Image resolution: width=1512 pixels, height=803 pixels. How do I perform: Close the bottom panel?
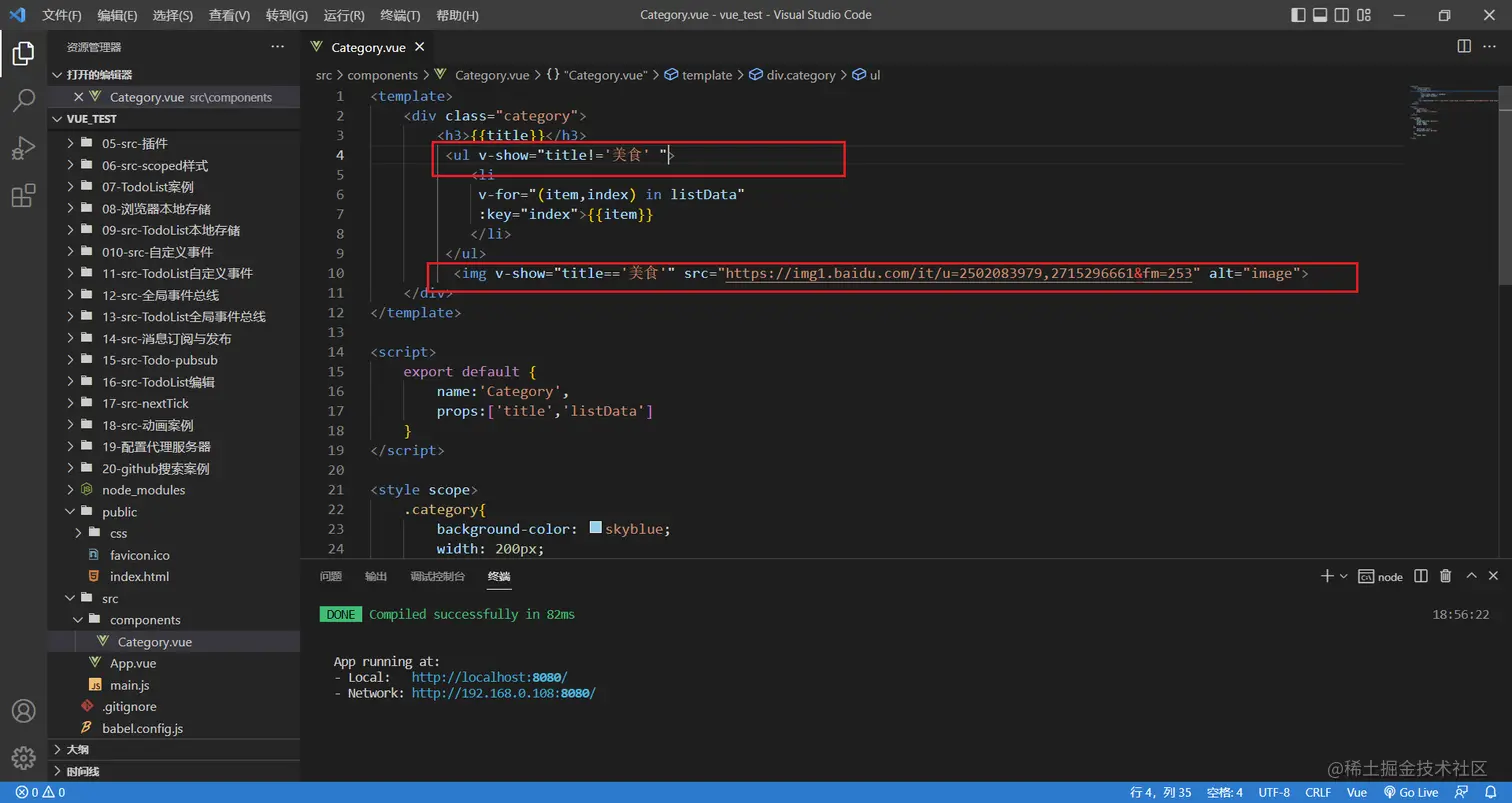tap(1494, 576)
